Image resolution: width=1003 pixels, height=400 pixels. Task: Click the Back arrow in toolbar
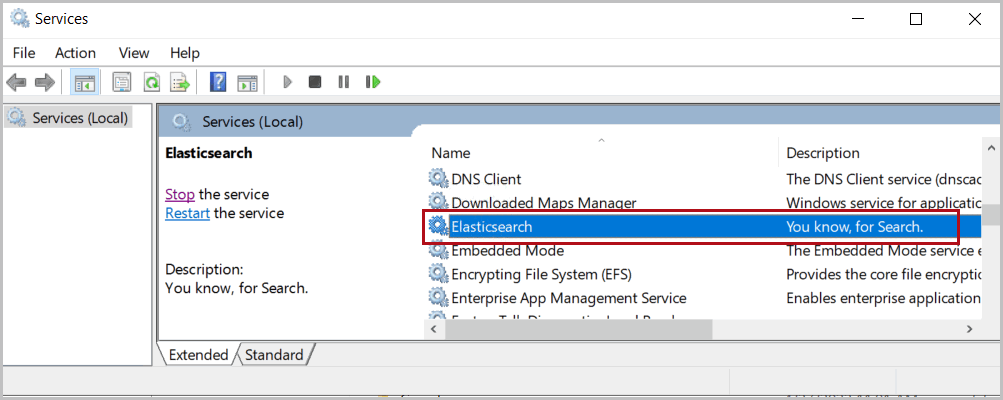pyautogui.click(x=16, y=82)
